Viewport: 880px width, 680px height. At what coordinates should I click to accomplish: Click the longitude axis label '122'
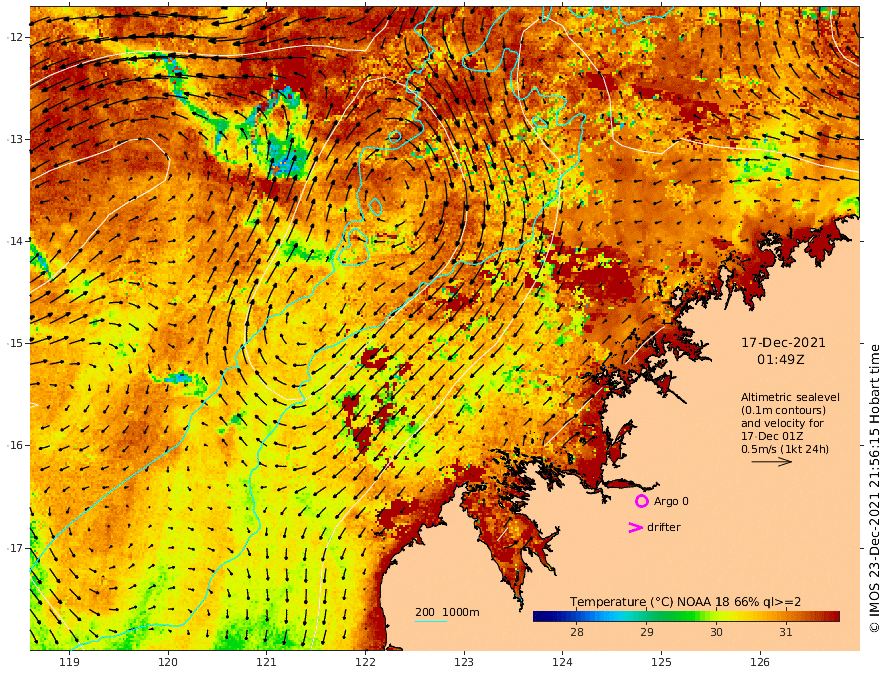(365, 662)
